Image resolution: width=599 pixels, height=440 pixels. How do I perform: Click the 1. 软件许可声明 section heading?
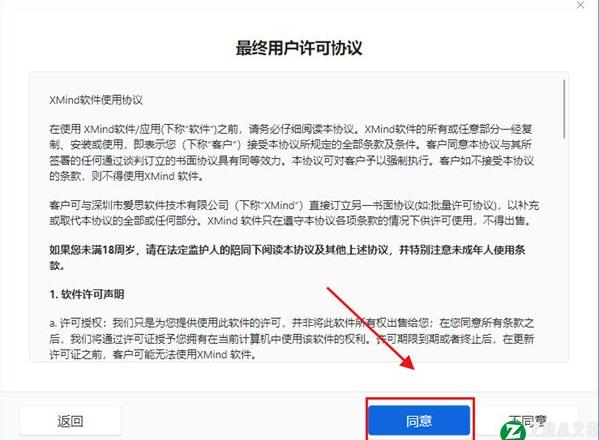pyautogui.click(x=87, y=294)
